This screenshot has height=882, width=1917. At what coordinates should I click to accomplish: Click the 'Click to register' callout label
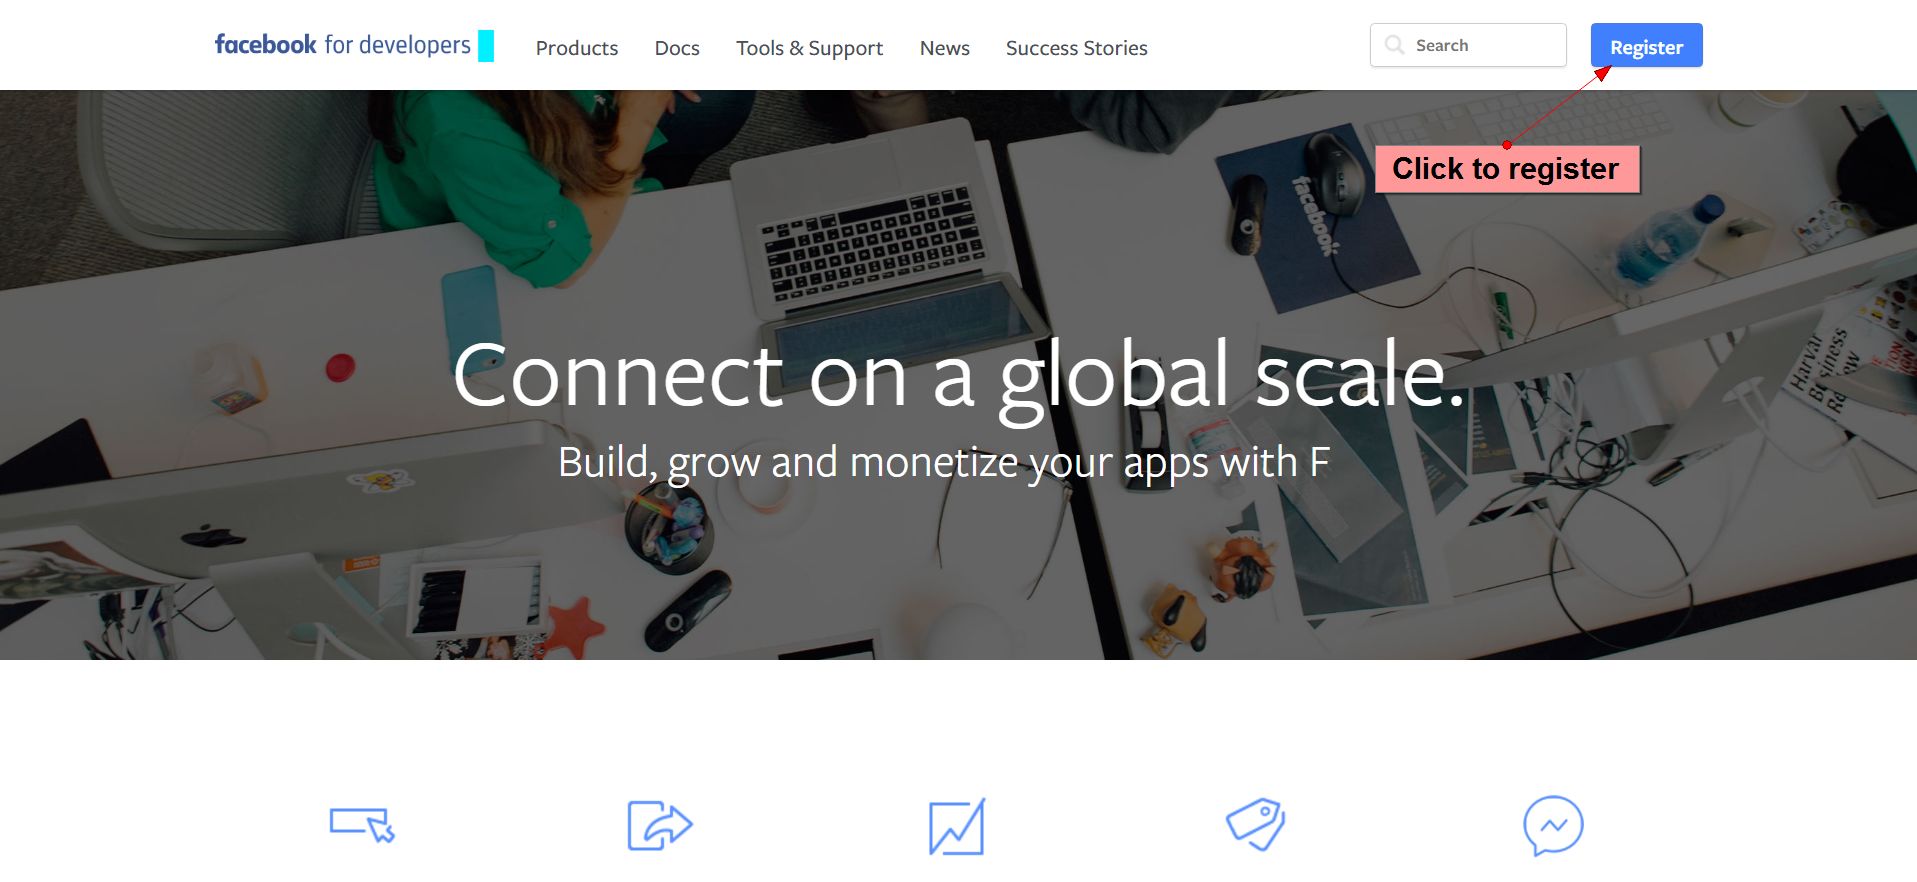point(1507,169)
